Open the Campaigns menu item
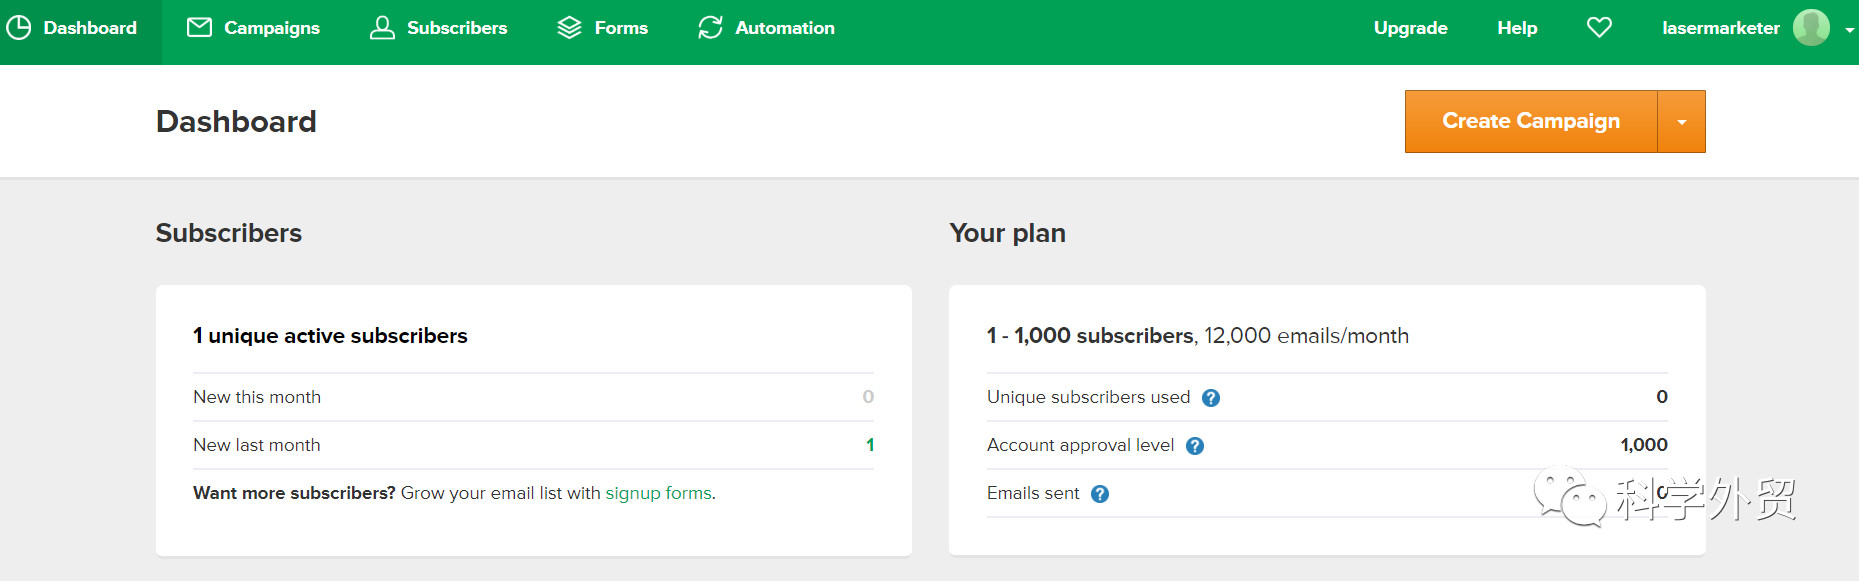1859x581 pixels. (272, 28)
